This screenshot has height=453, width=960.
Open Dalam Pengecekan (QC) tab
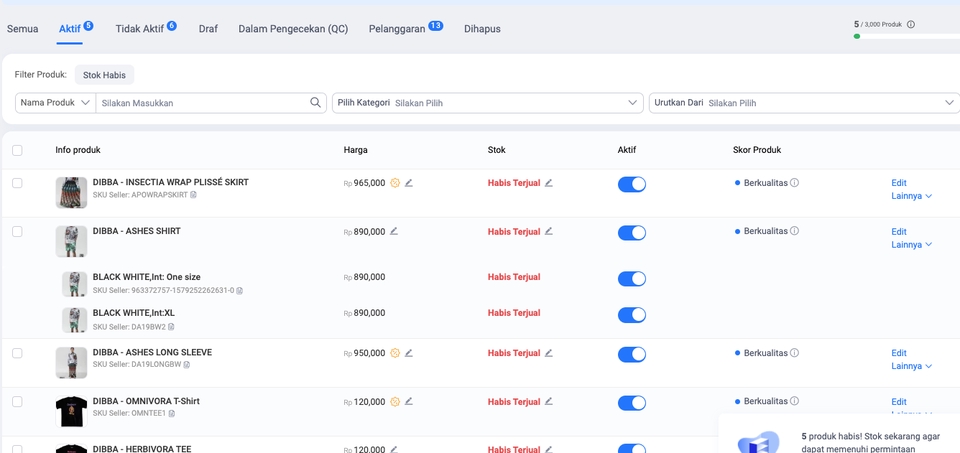[x=293, y=29]
